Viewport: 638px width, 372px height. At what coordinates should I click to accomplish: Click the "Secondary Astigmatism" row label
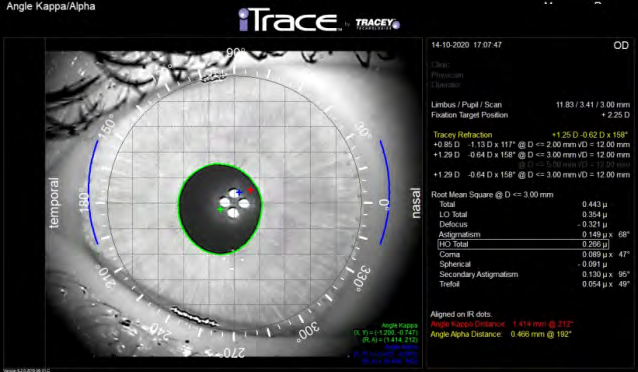[x=478, y=274]
